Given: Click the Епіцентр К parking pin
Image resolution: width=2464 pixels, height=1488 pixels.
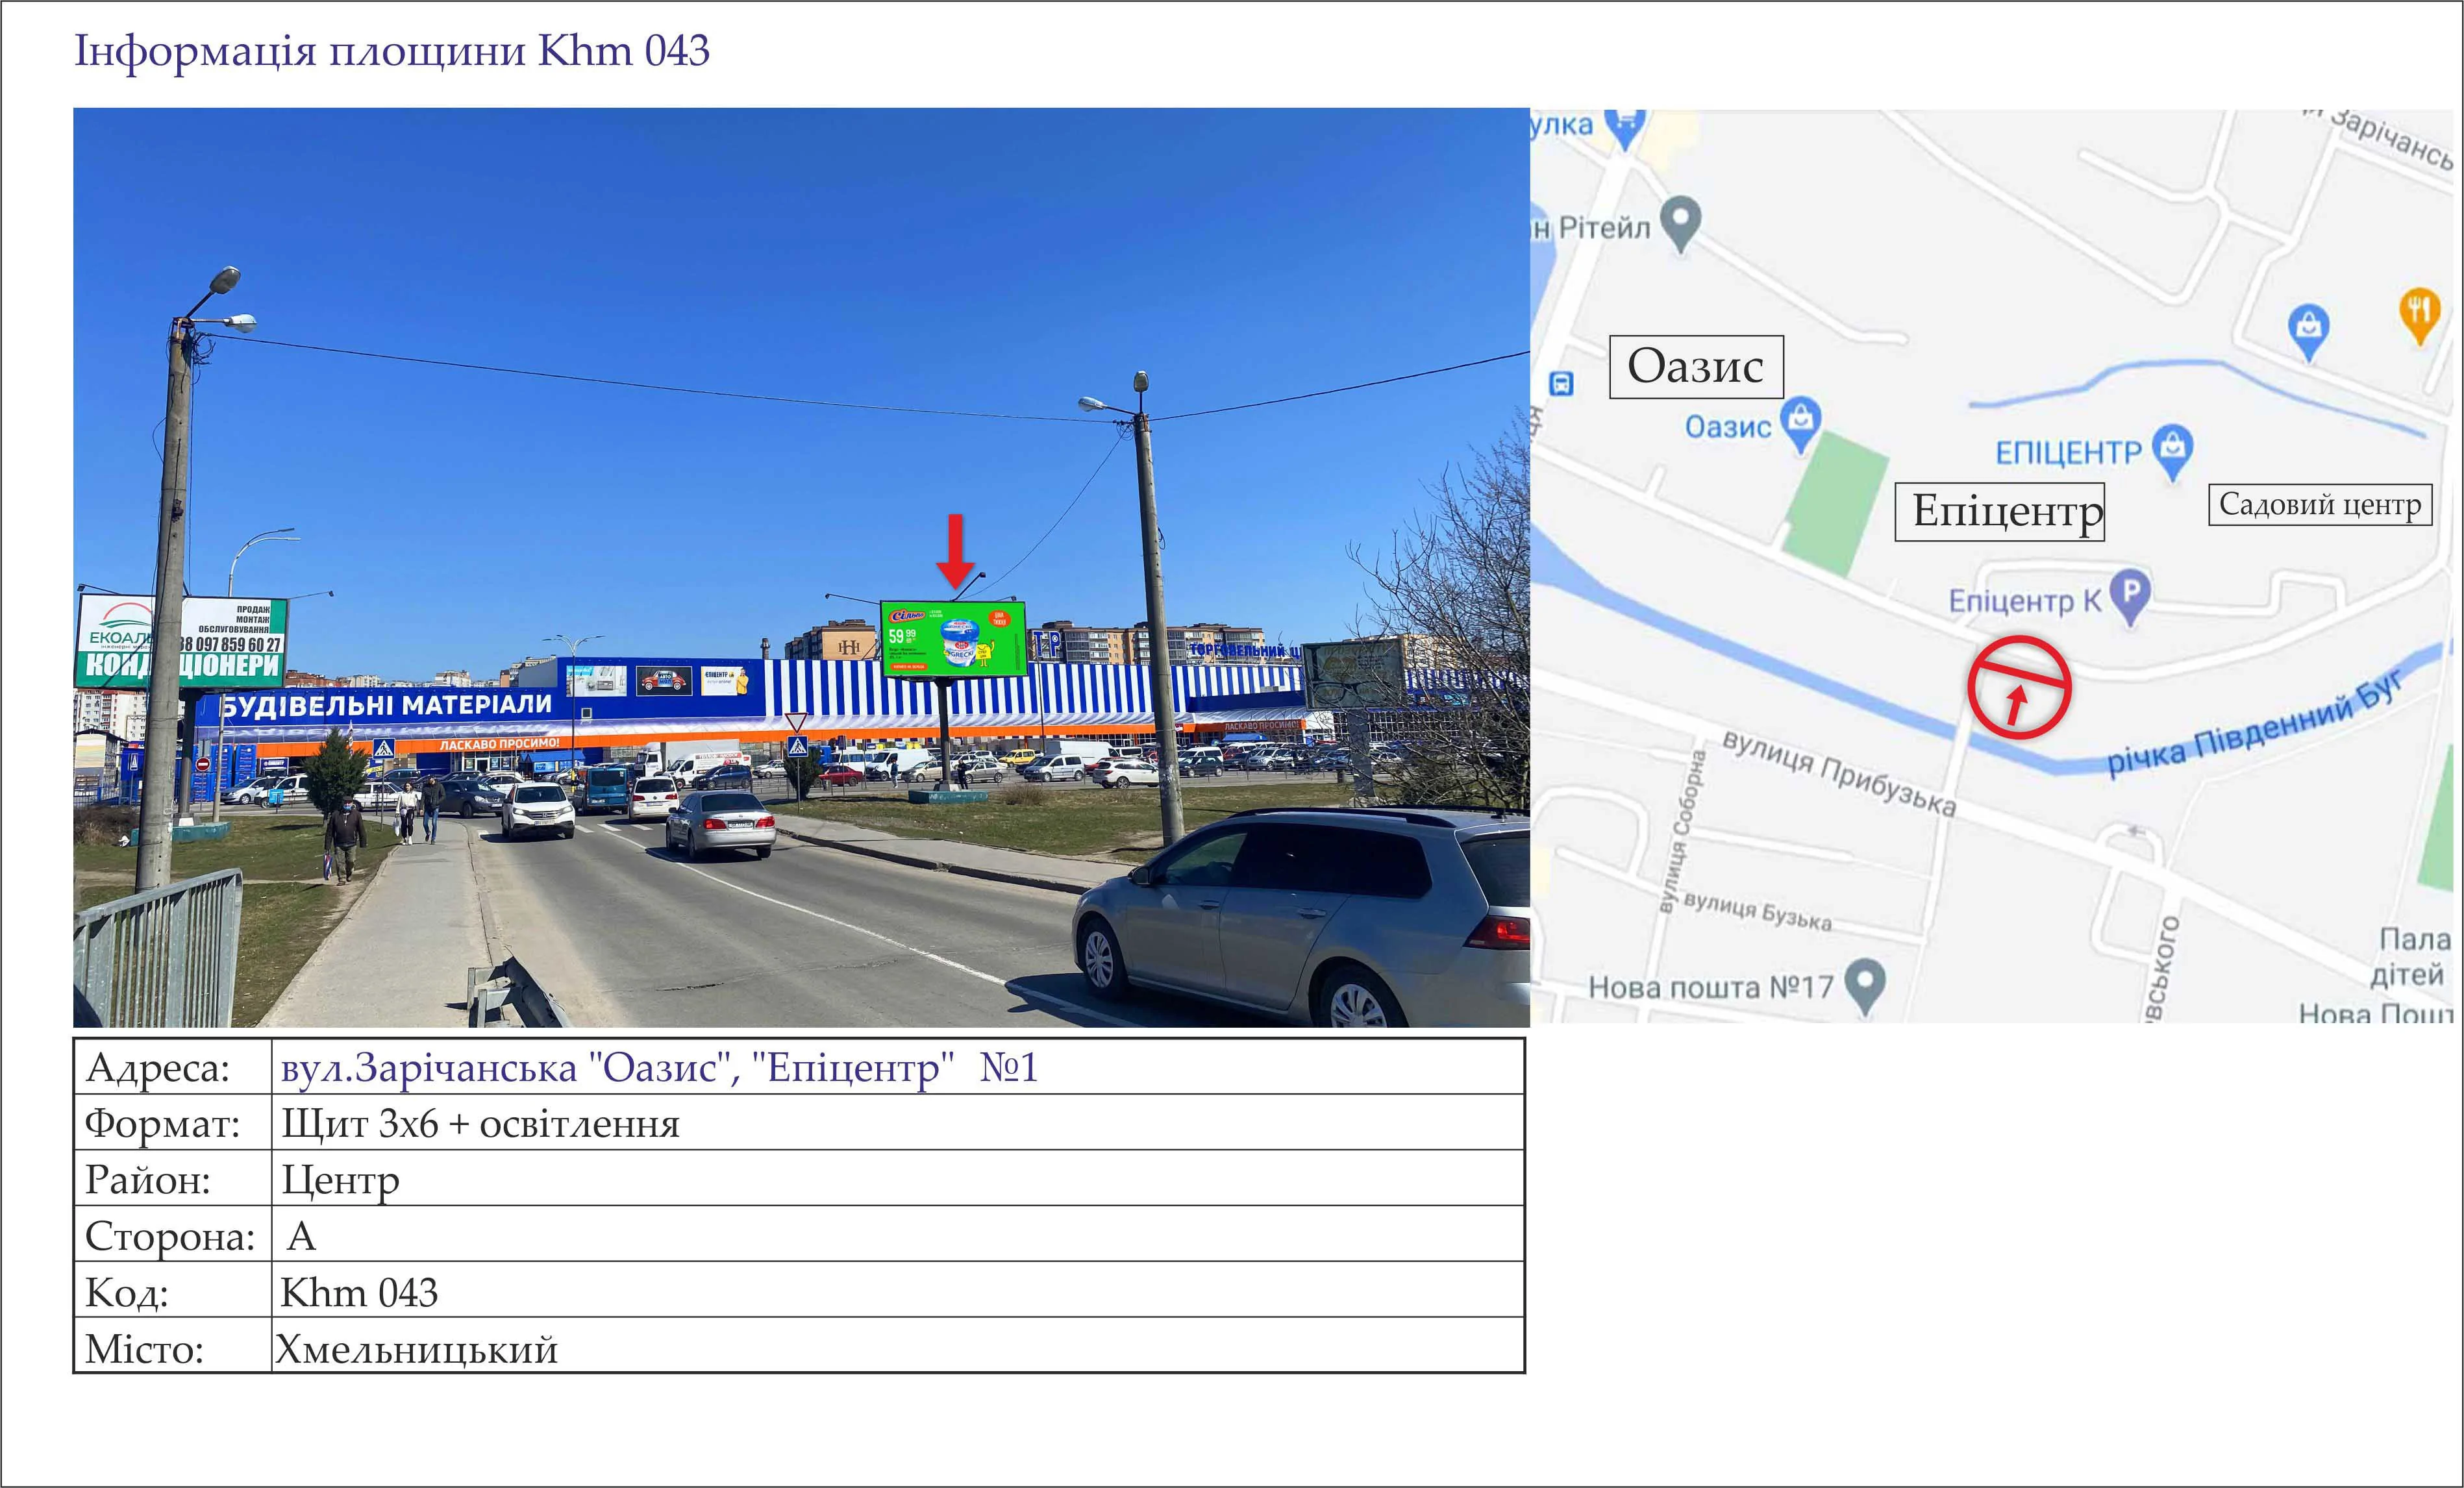Looking at the screenshot, I should point(2130,594).
